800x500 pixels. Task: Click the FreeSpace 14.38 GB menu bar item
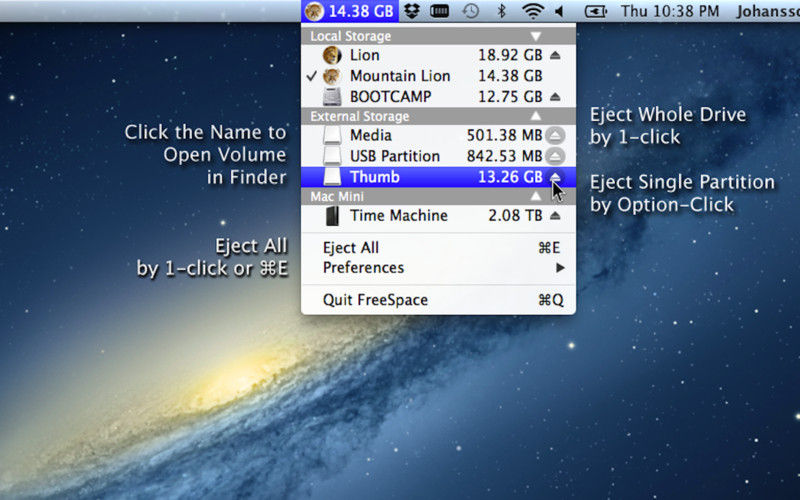point(349,11)
